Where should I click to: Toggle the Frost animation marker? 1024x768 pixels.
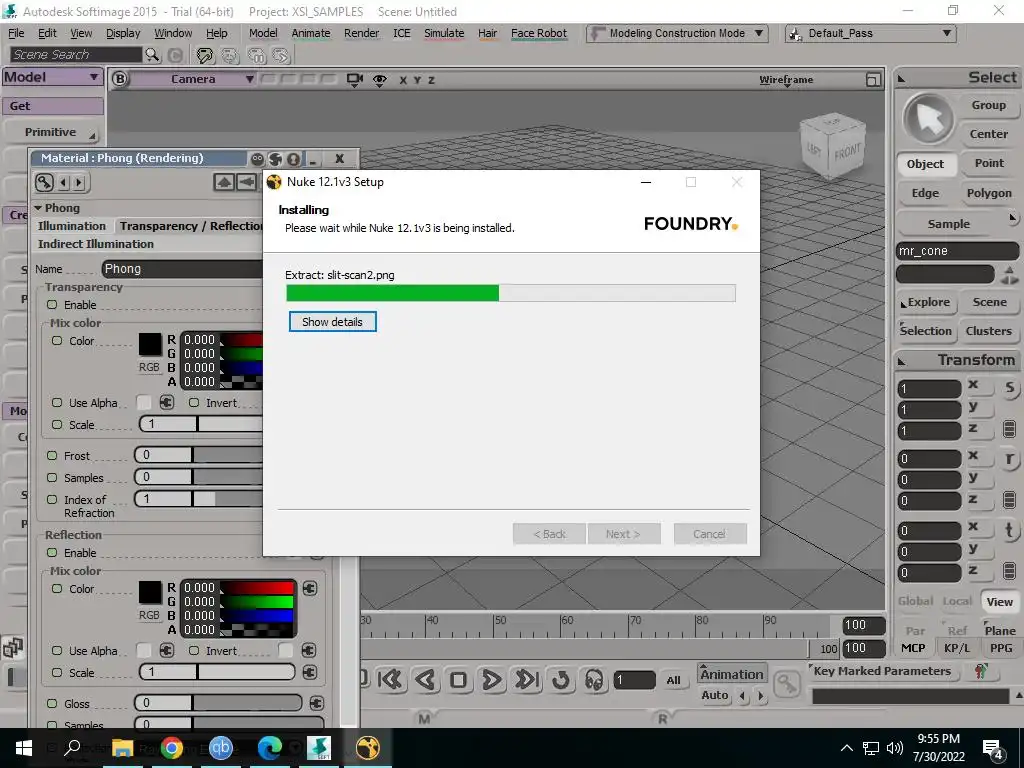click(52, 456)
